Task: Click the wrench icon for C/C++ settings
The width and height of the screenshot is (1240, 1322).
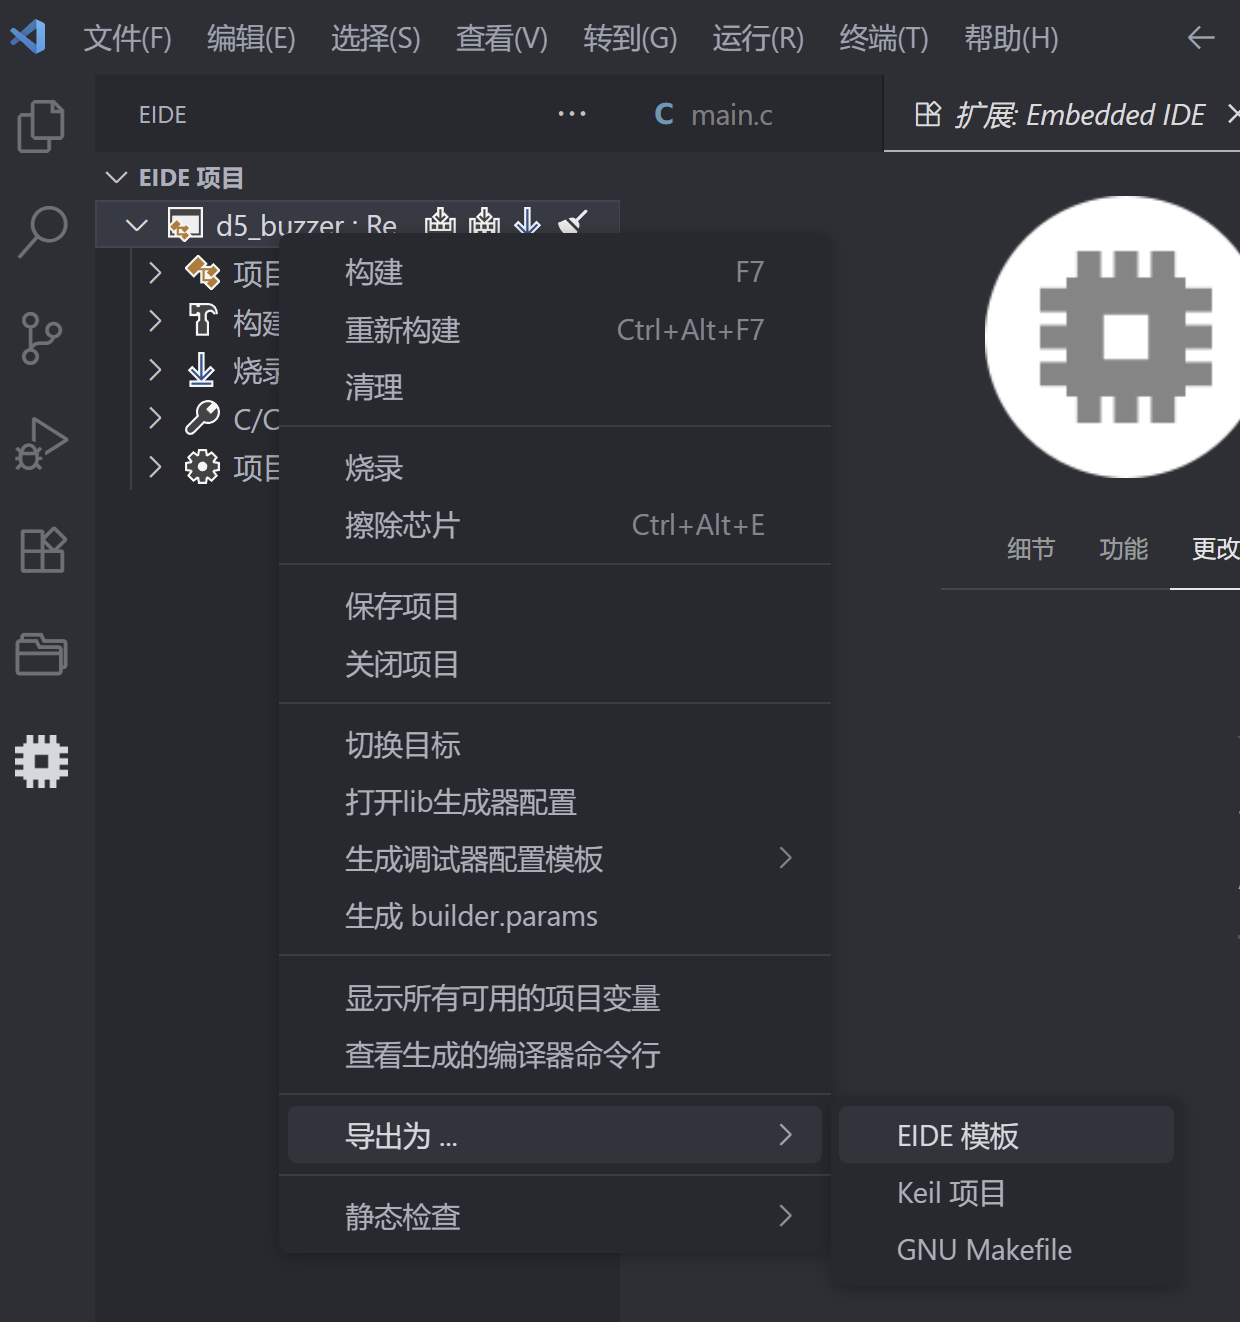Action: 203,418
